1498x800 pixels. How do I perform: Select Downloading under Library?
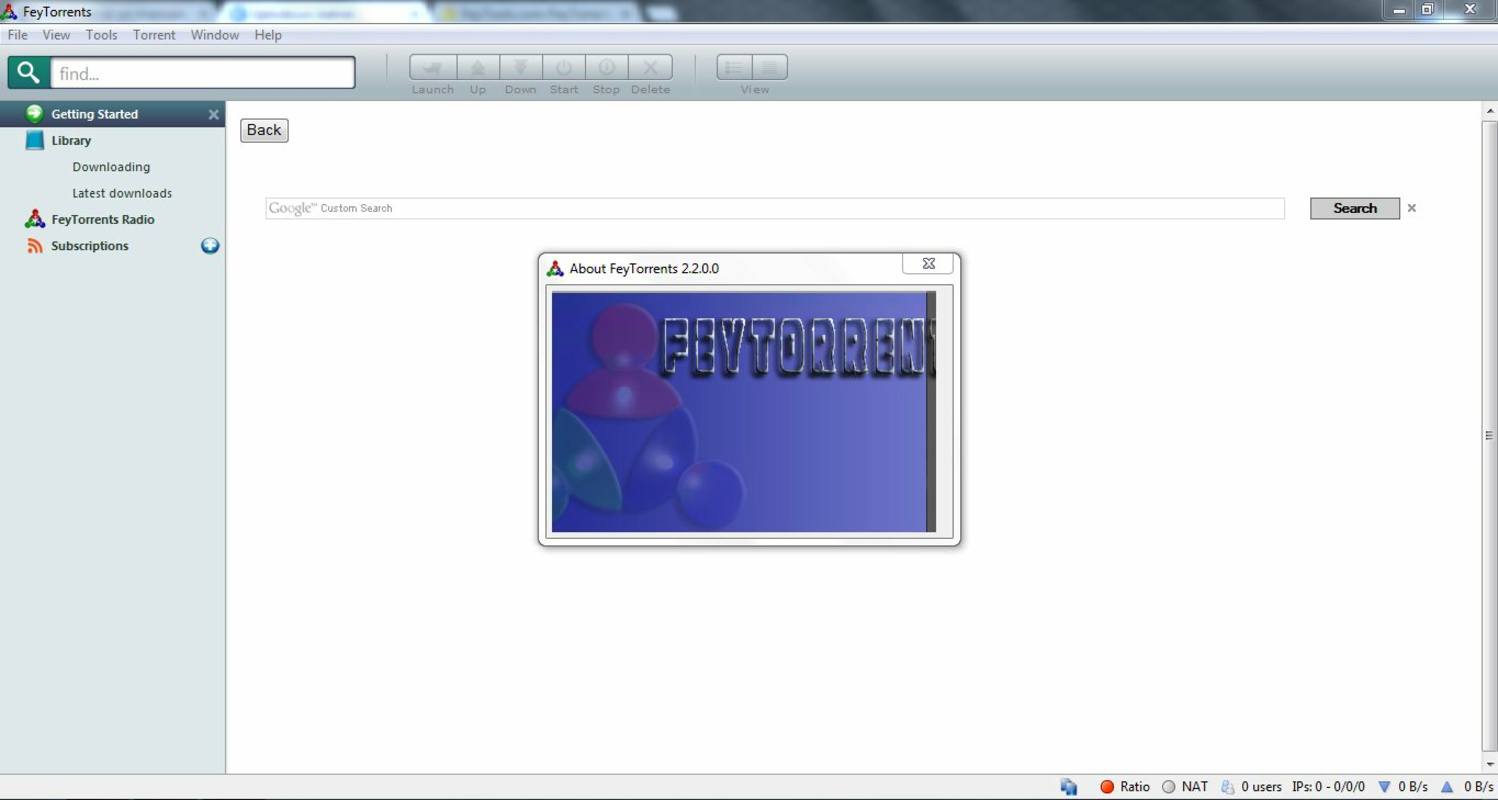[111, 167]
